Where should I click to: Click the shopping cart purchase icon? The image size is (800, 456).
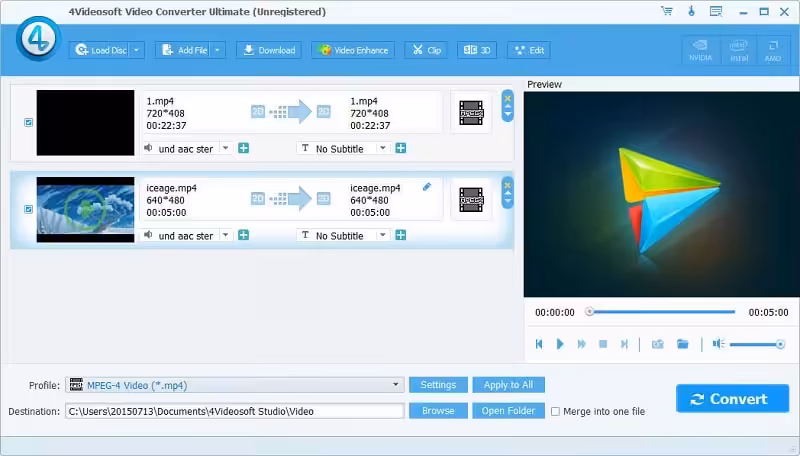click(x=667, y=11)
